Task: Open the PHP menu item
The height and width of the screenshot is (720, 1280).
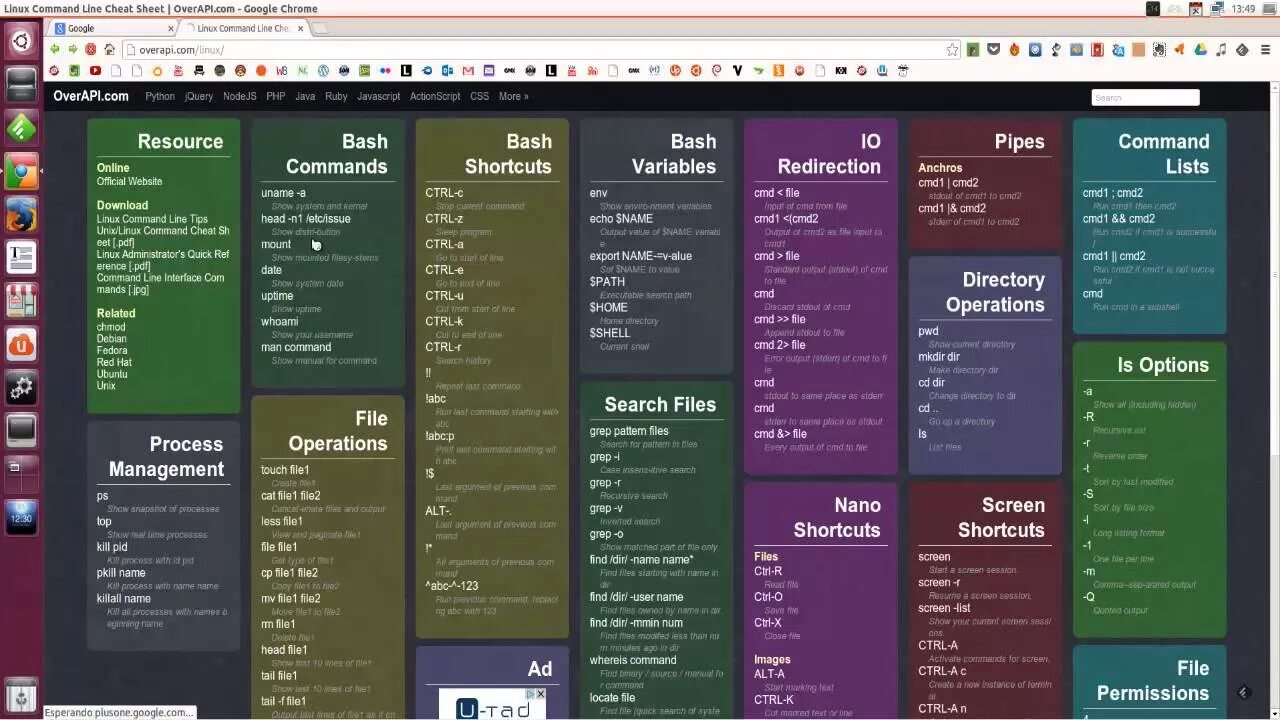Action: click(276, 96)
